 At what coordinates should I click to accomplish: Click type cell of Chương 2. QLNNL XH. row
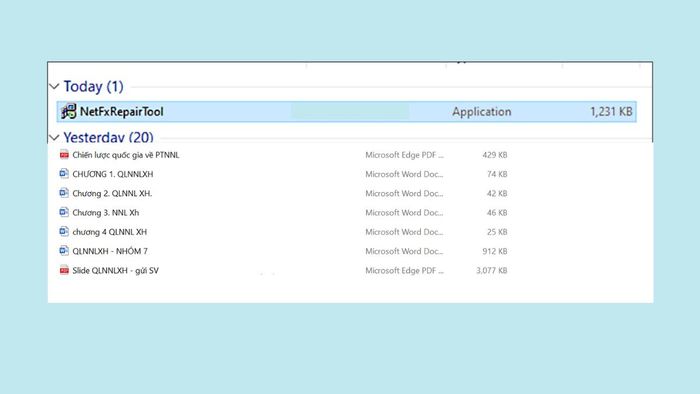click(404, 193)
